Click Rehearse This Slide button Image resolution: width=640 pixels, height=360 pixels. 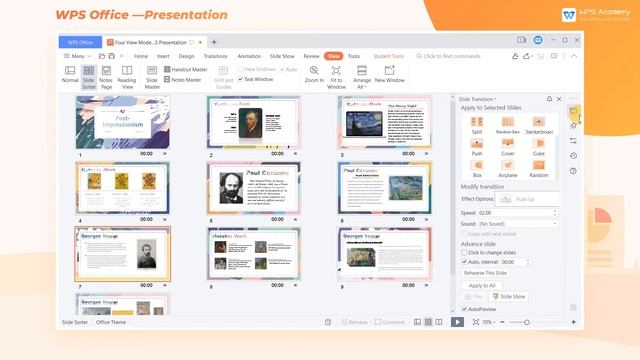coord(485,273)
